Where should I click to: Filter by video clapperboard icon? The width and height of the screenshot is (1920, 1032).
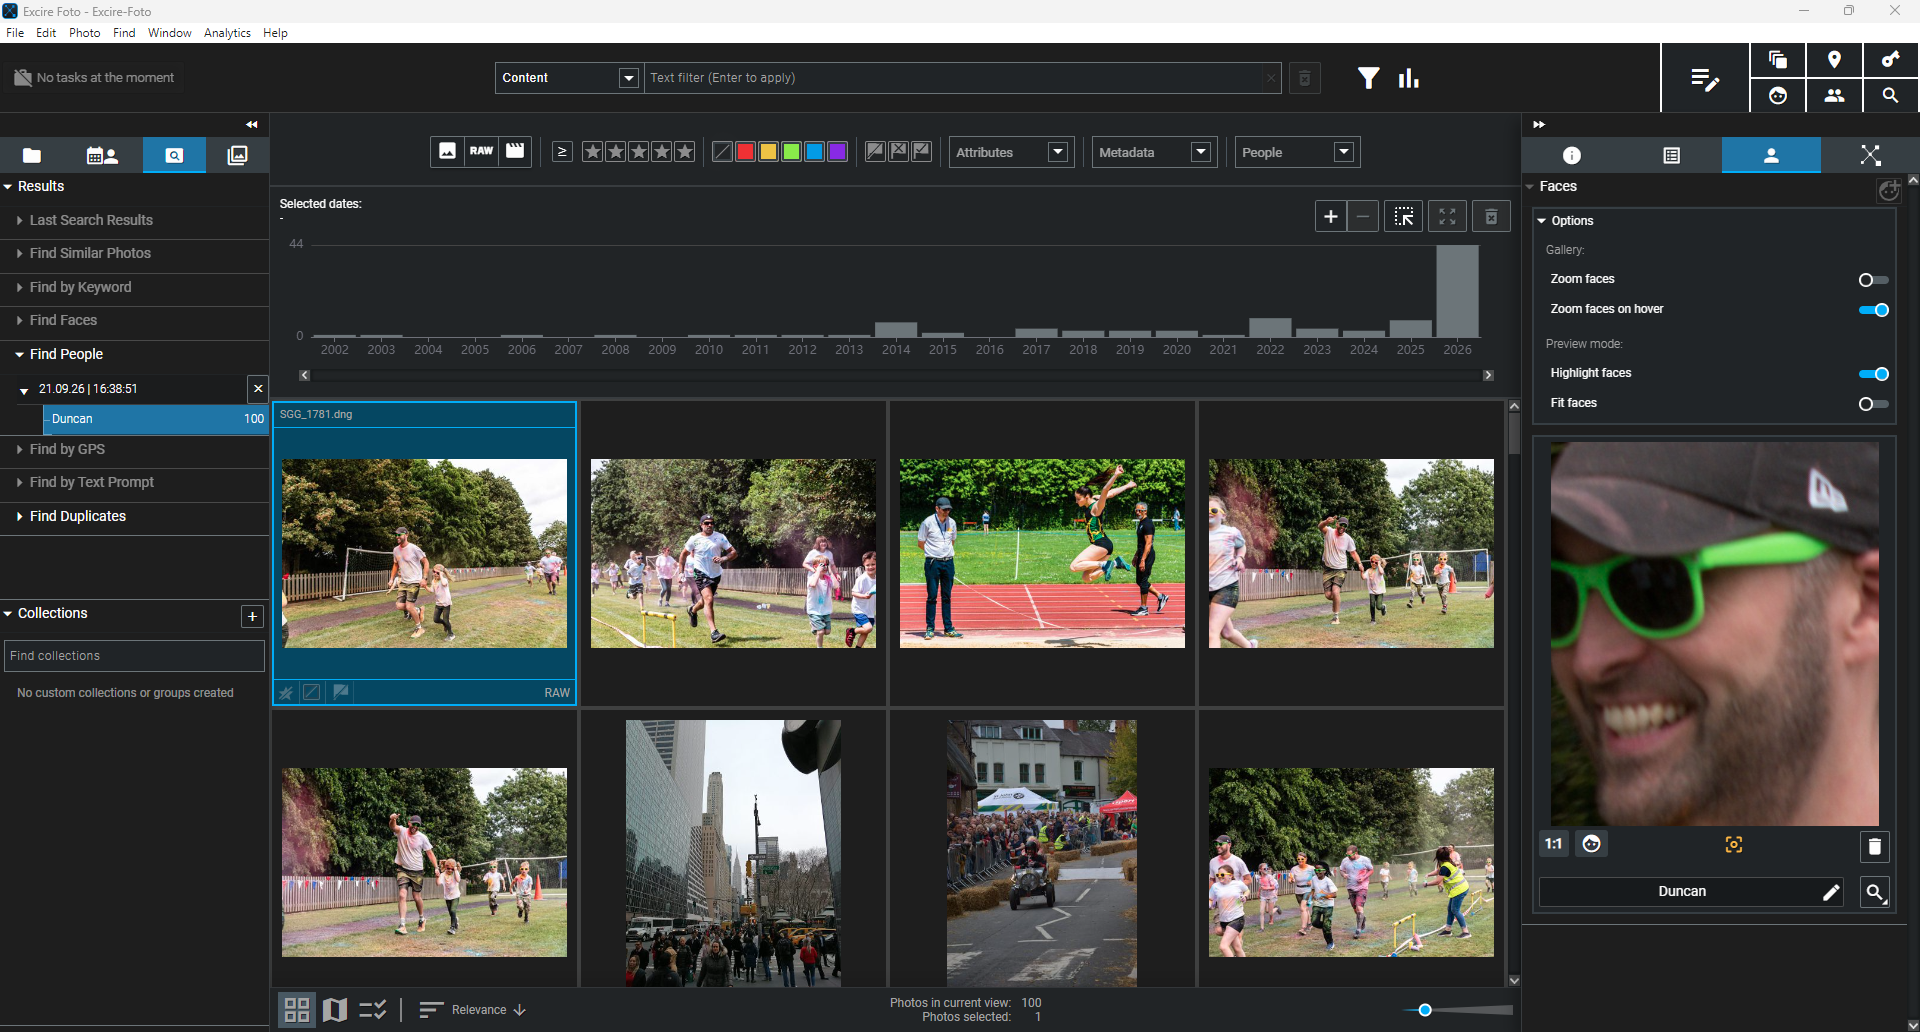point(515,151)
